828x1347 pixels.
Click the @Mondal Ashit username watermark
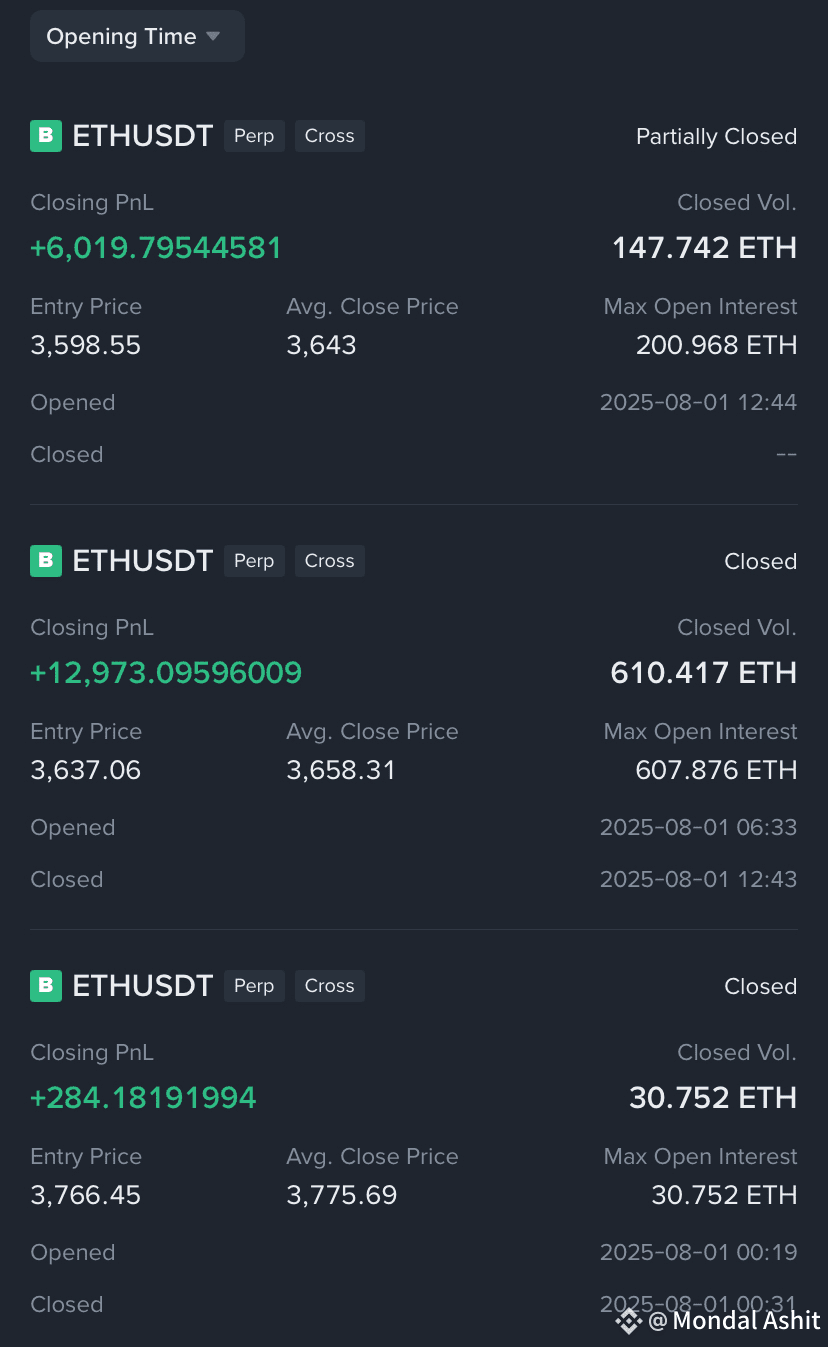[735, 1321]
